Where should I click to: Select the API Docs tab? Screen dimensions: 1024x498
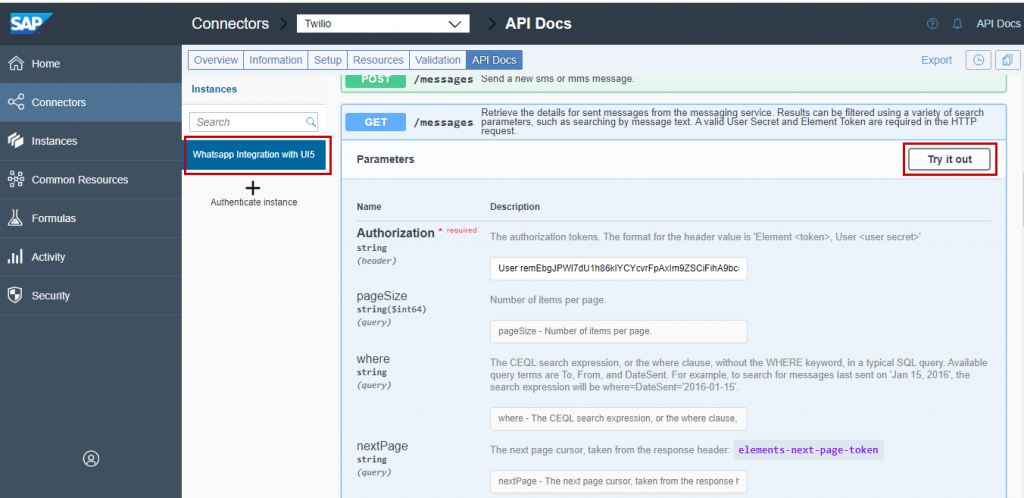tap(494, 60)
